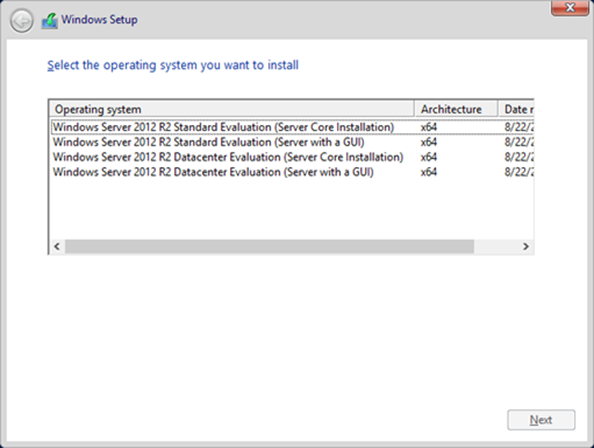The height and width of the screenshot is (448, 594).
Task: Select Standard Evaluation Server Core Installation
Action: point(292,127)
